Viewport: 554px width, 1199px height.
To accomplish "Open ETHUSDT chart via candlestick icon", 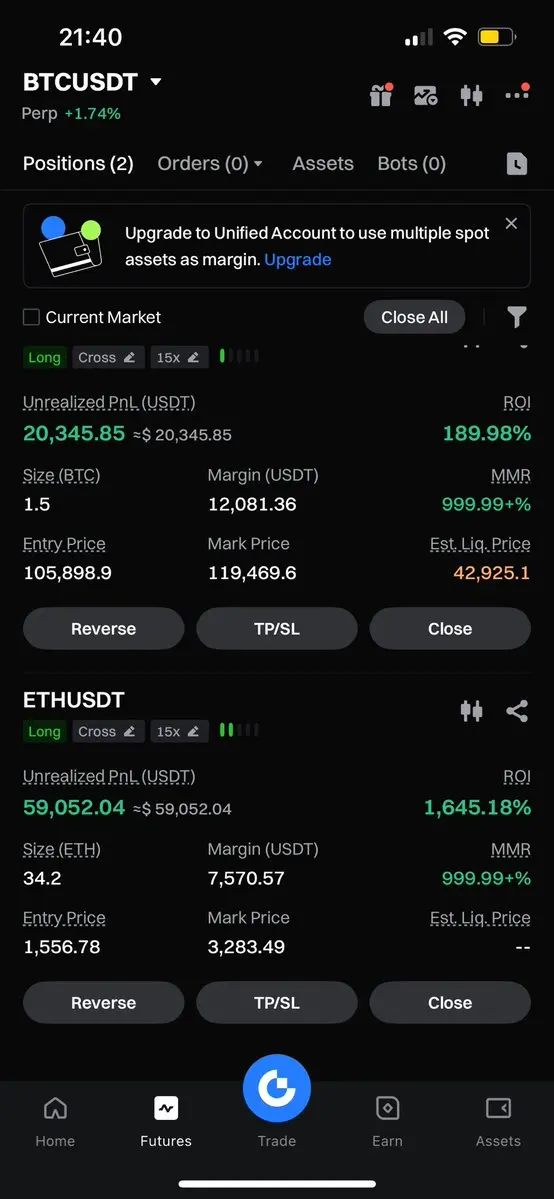I will click(x=471, y=711).
